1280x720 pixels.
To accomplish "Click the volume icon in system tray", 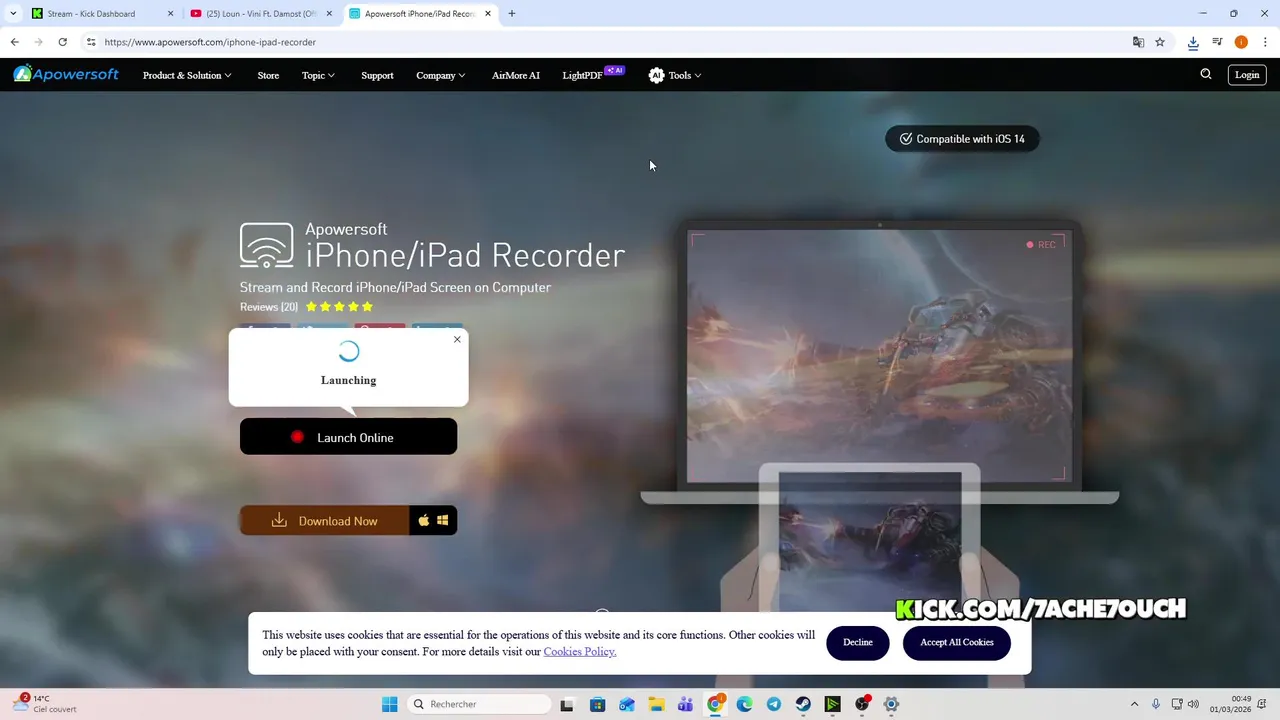I will click(x=1193, y=704).
